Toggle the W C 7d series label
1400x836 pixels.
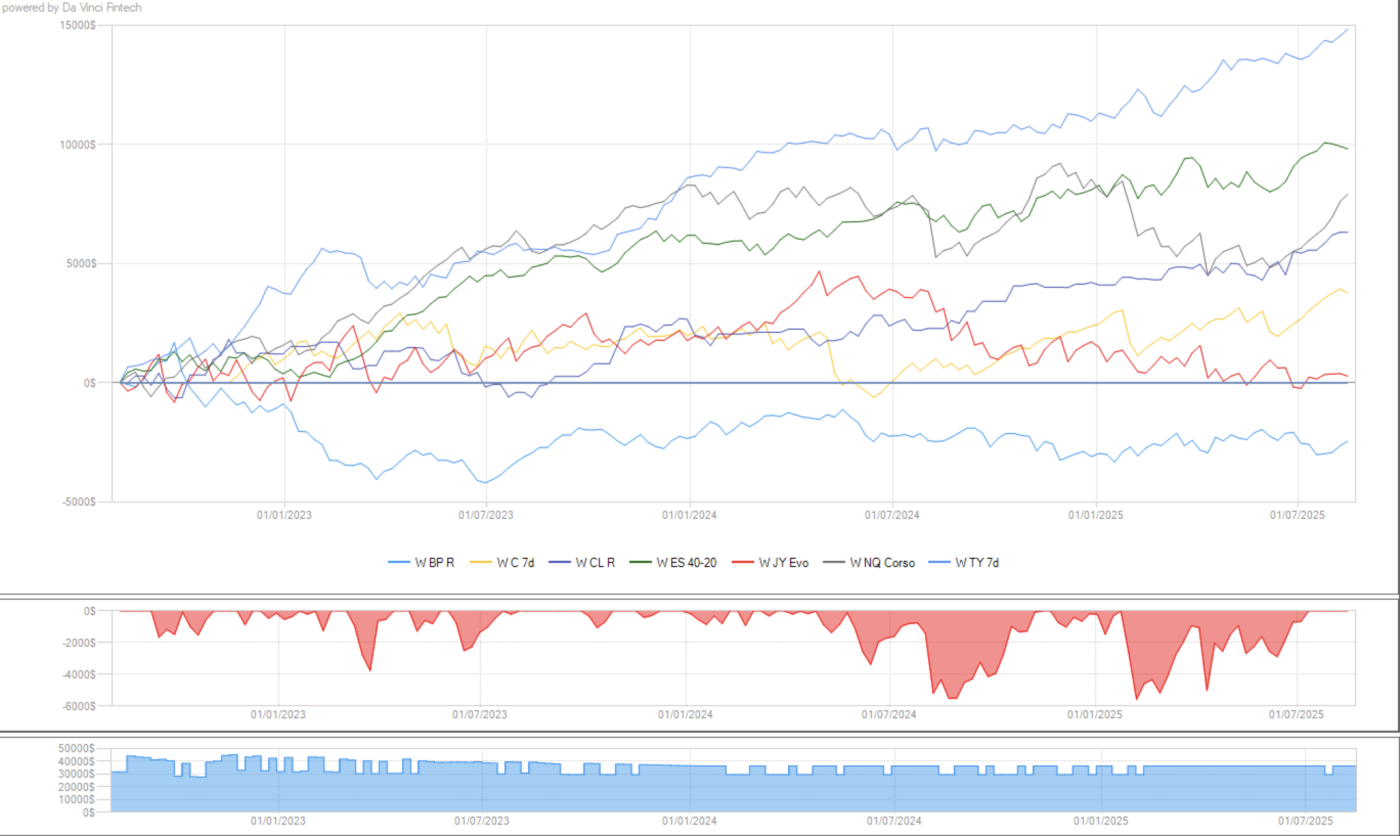point(517,563)
